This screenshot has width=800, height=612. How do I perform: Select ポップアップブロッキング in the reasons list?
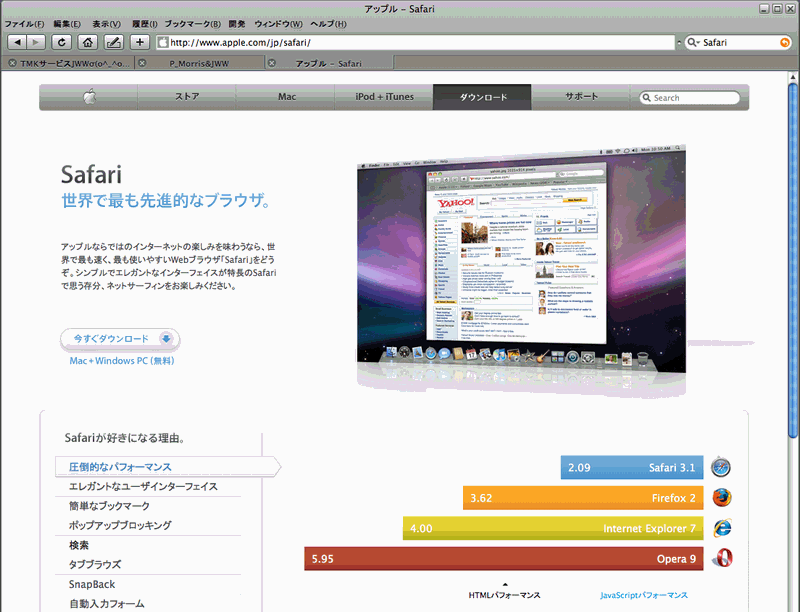pos(120,525)
